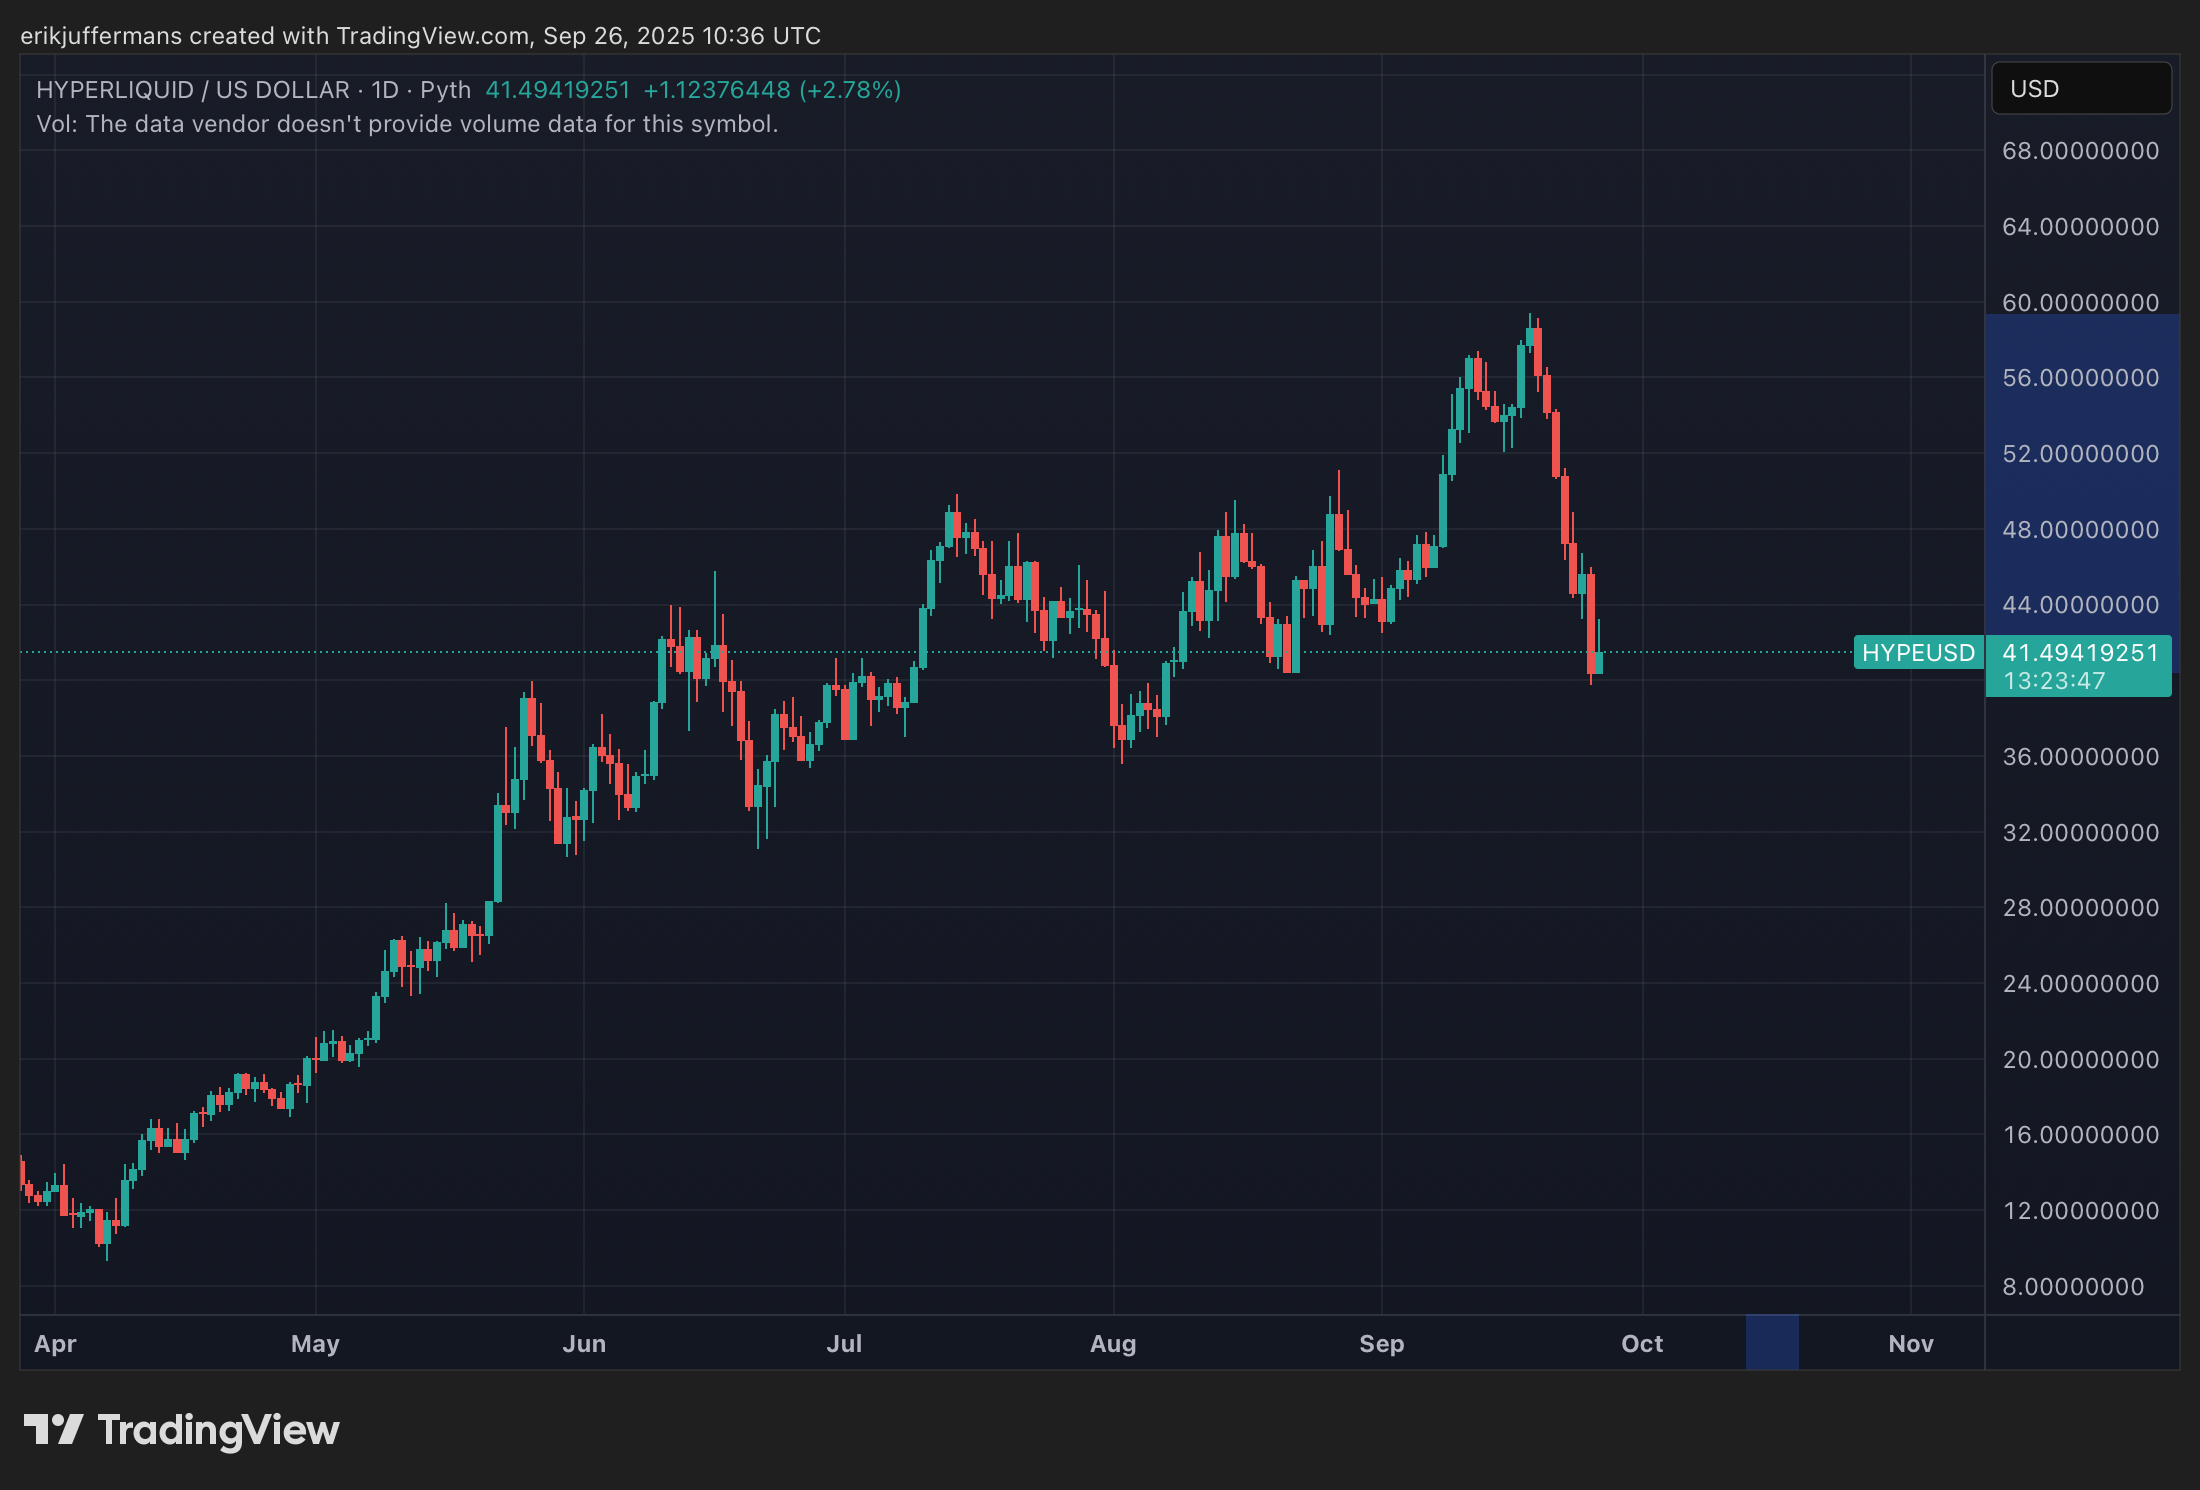
Task: Click the Pyth data source label
Action: 445,90
